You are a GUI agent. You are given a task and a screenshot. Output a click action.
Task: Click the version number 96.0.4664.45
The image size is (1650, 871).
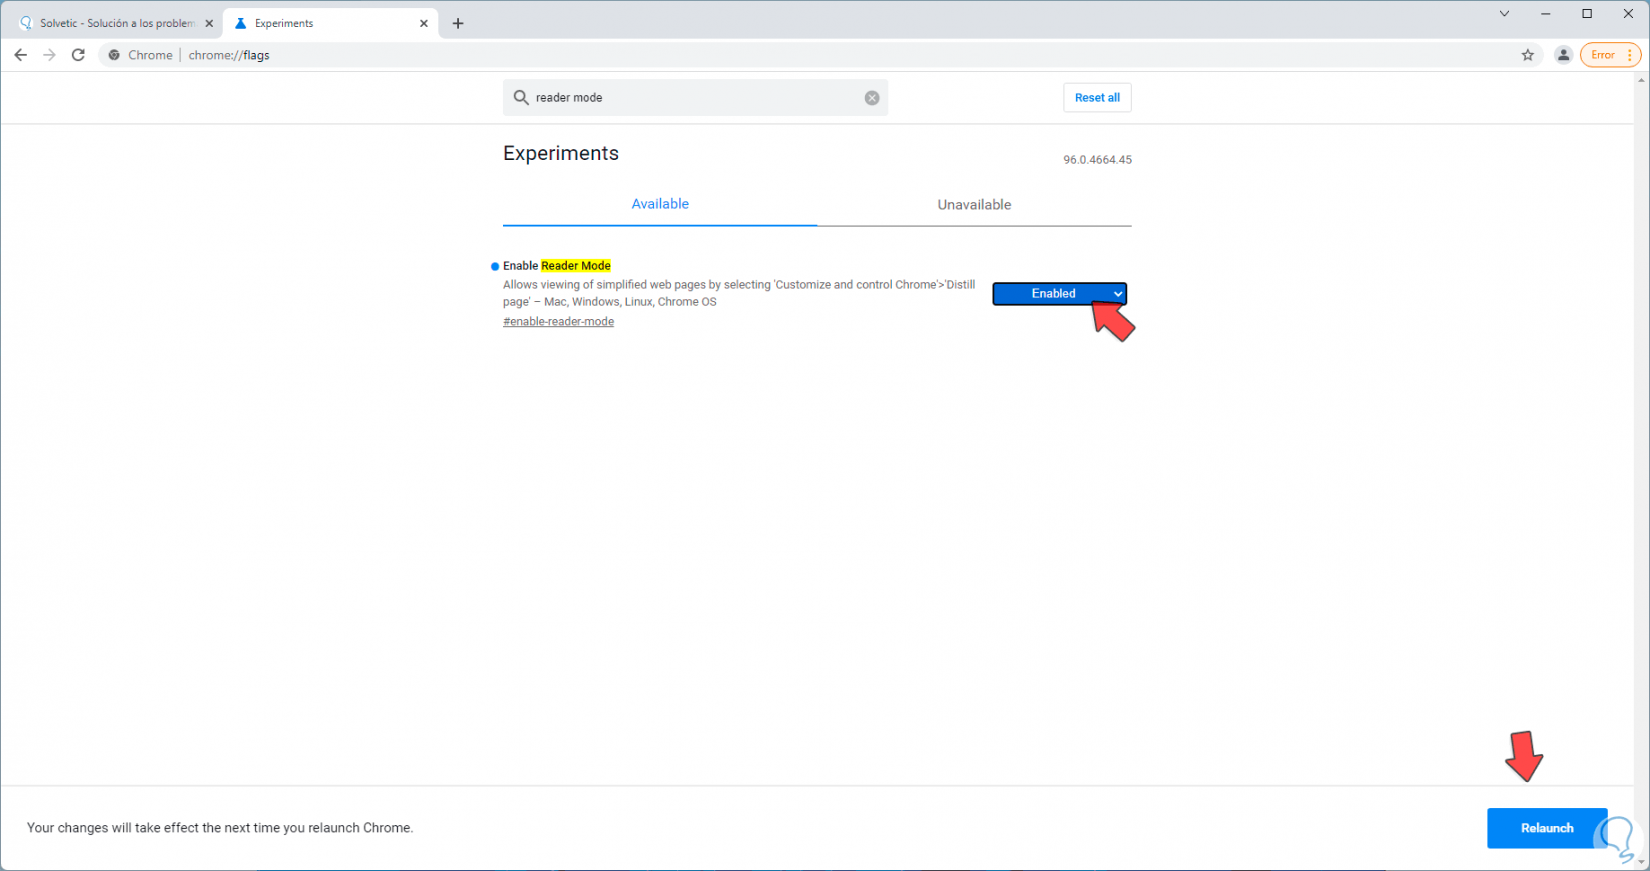[1097, 160]
